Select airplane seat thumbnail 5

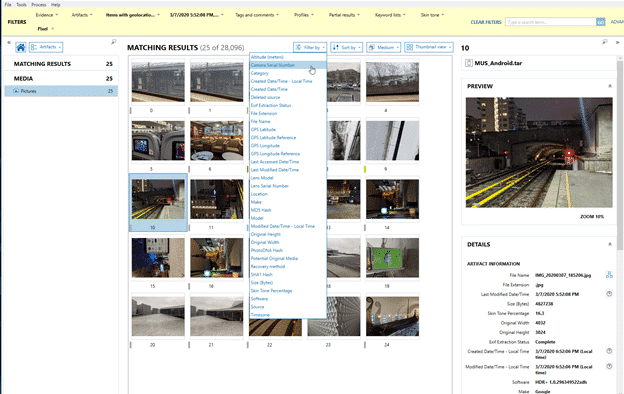coord(158,140)
